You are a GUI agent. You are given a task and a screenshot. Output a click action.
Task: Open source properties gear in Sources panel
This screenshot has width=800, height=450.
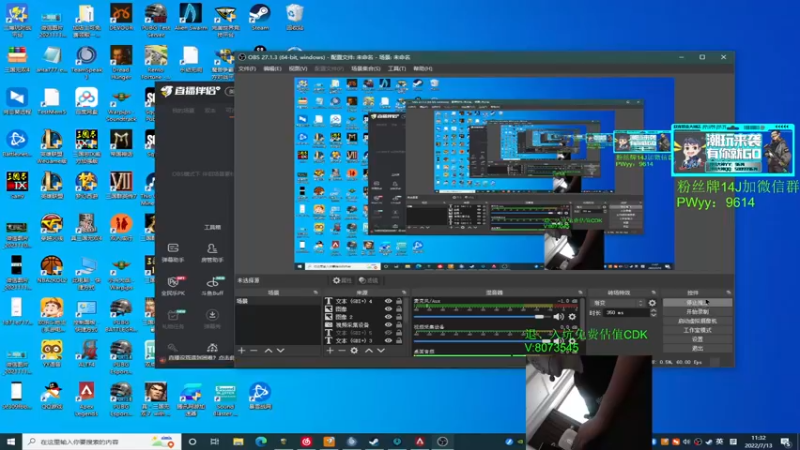[x=354, y=351]
